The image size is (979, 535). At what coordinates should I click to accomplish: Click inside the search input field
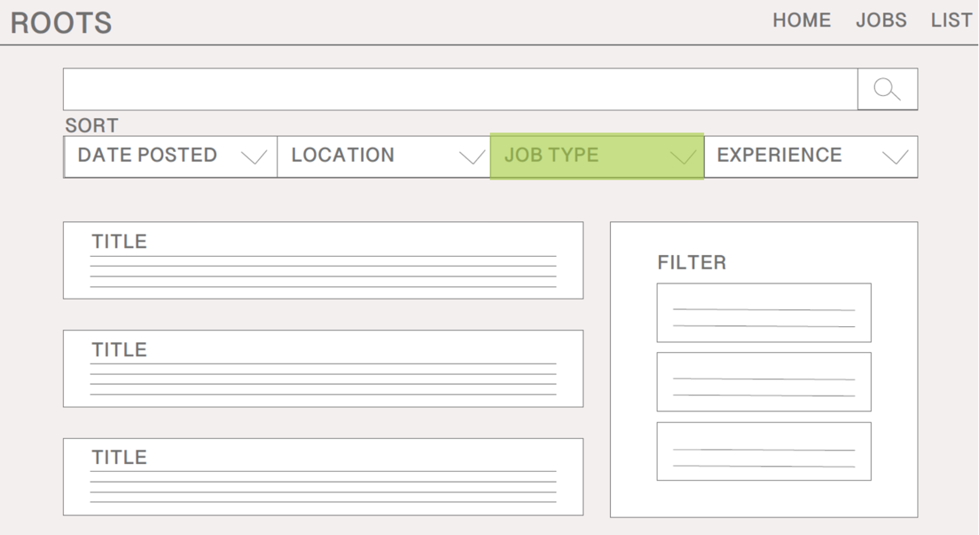point(460,89)
